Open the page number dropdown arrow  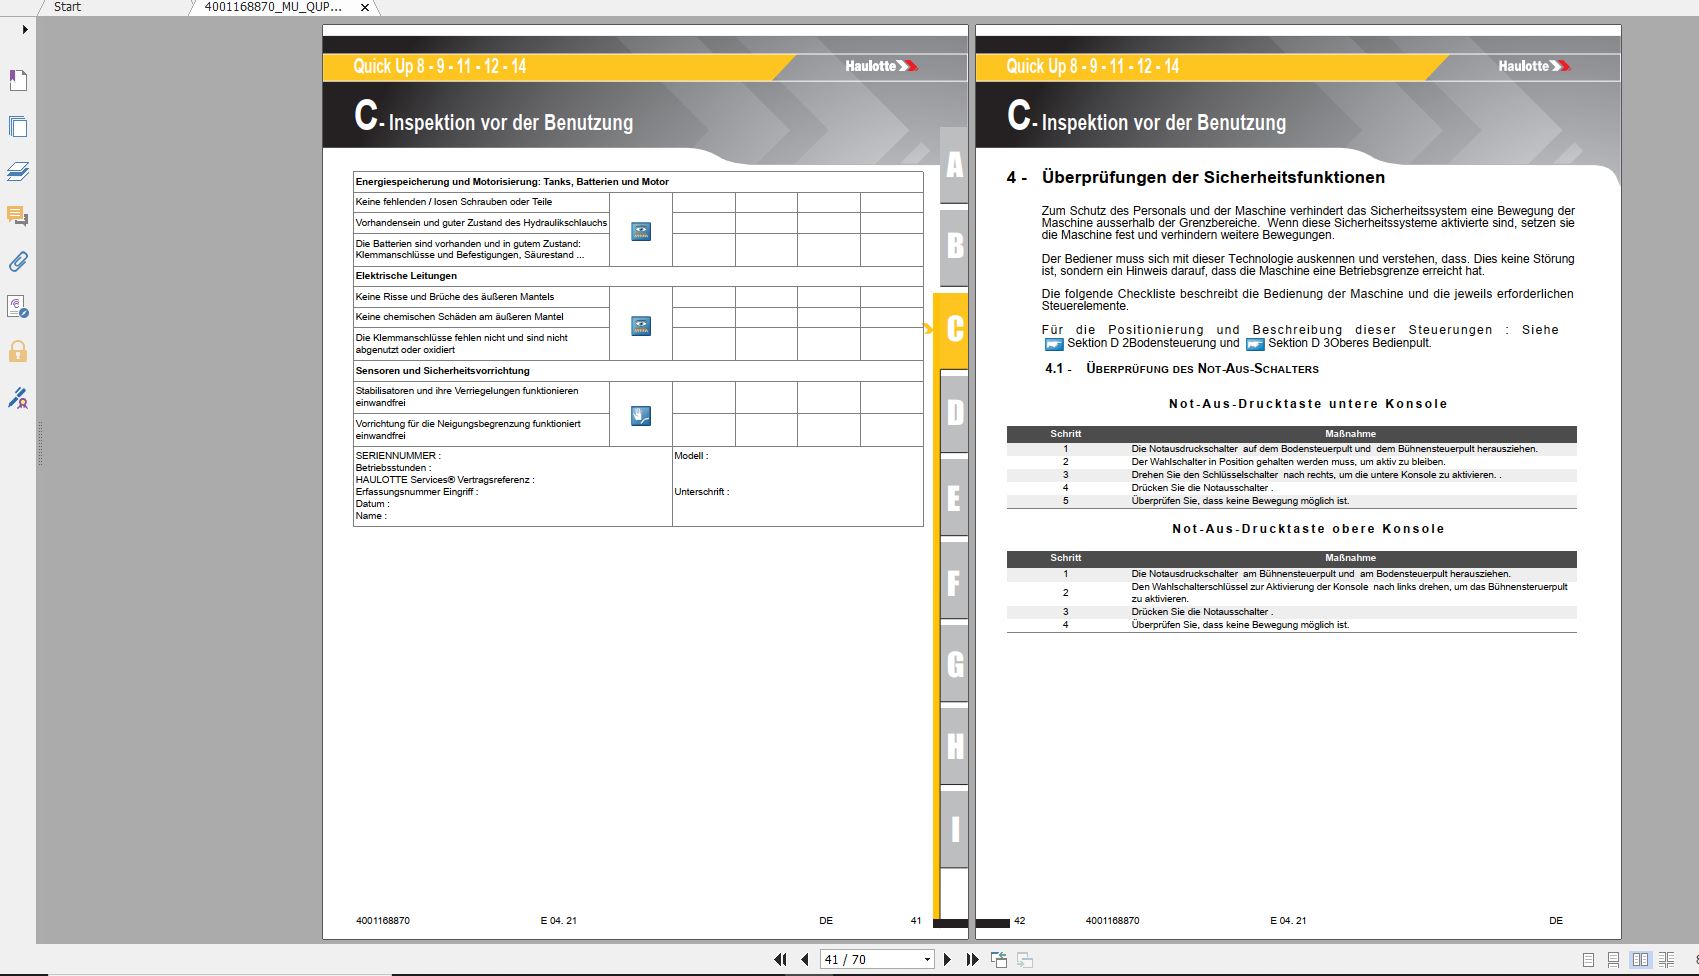click(x=927, y=960)
